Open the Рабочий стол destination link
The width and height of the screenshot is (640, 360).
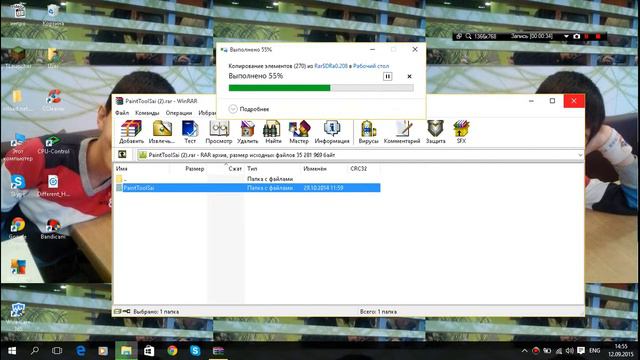click(x=371, y=66)
